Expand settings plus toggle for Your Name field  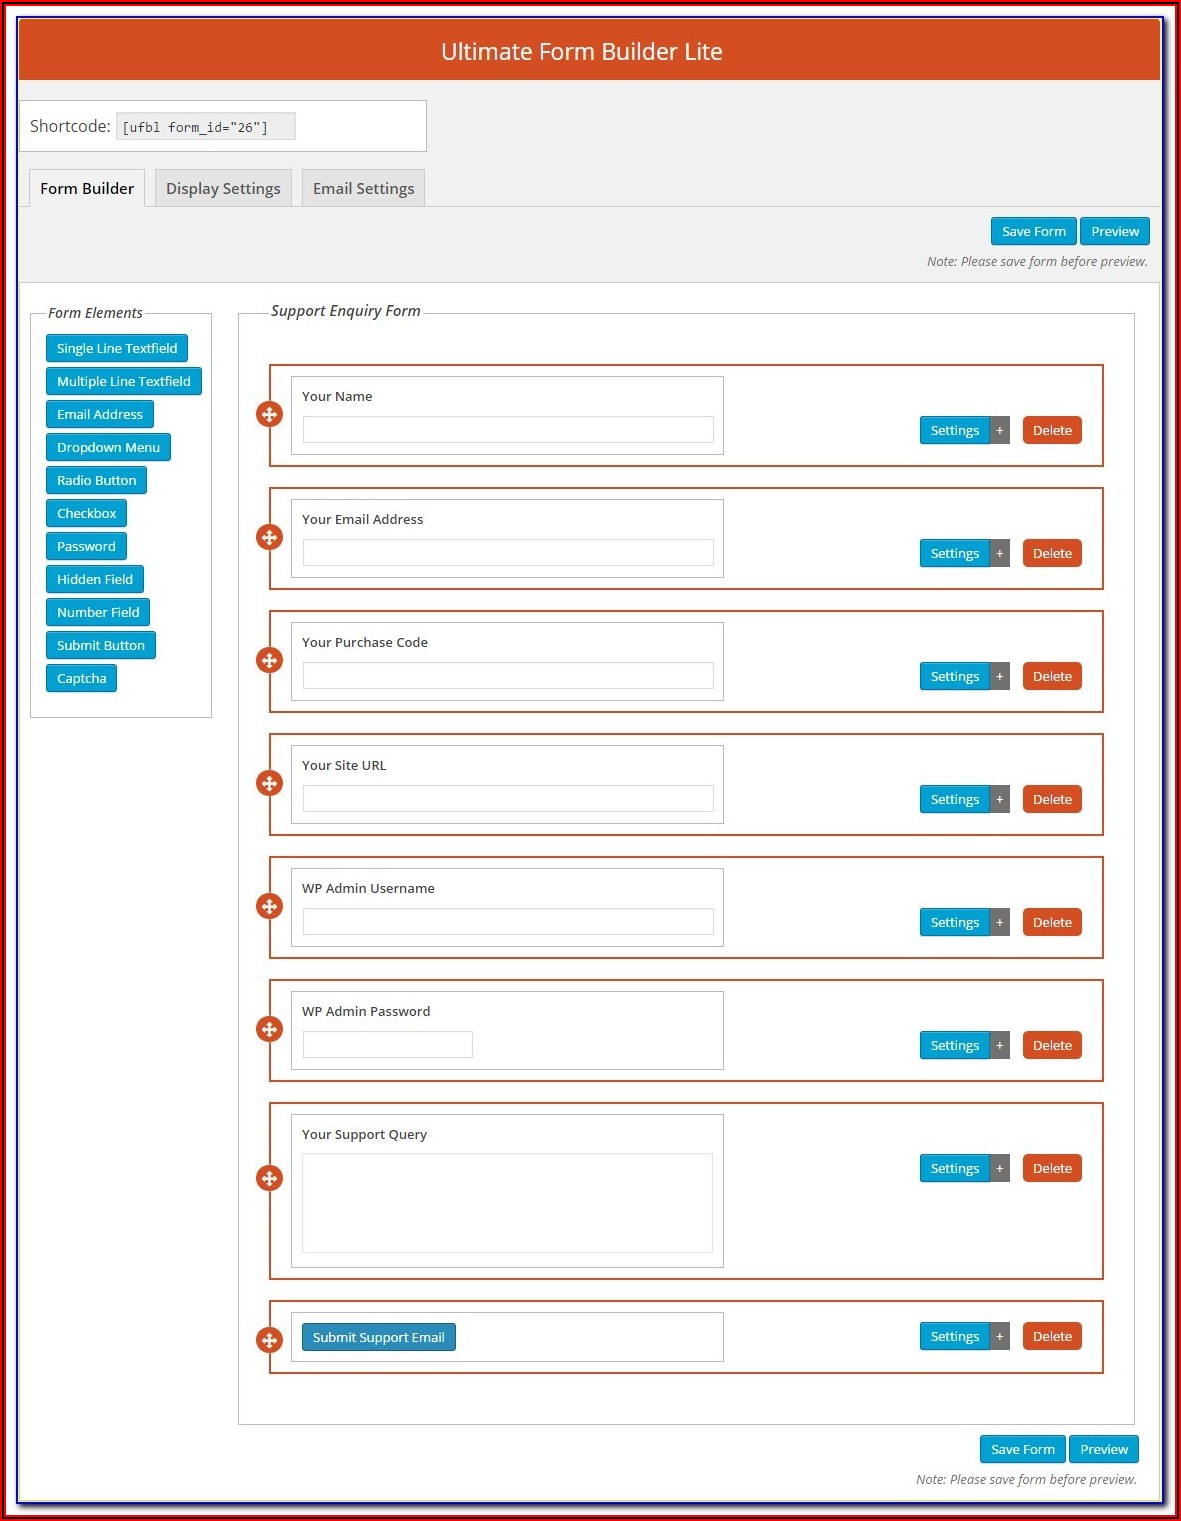pos(999,430)
